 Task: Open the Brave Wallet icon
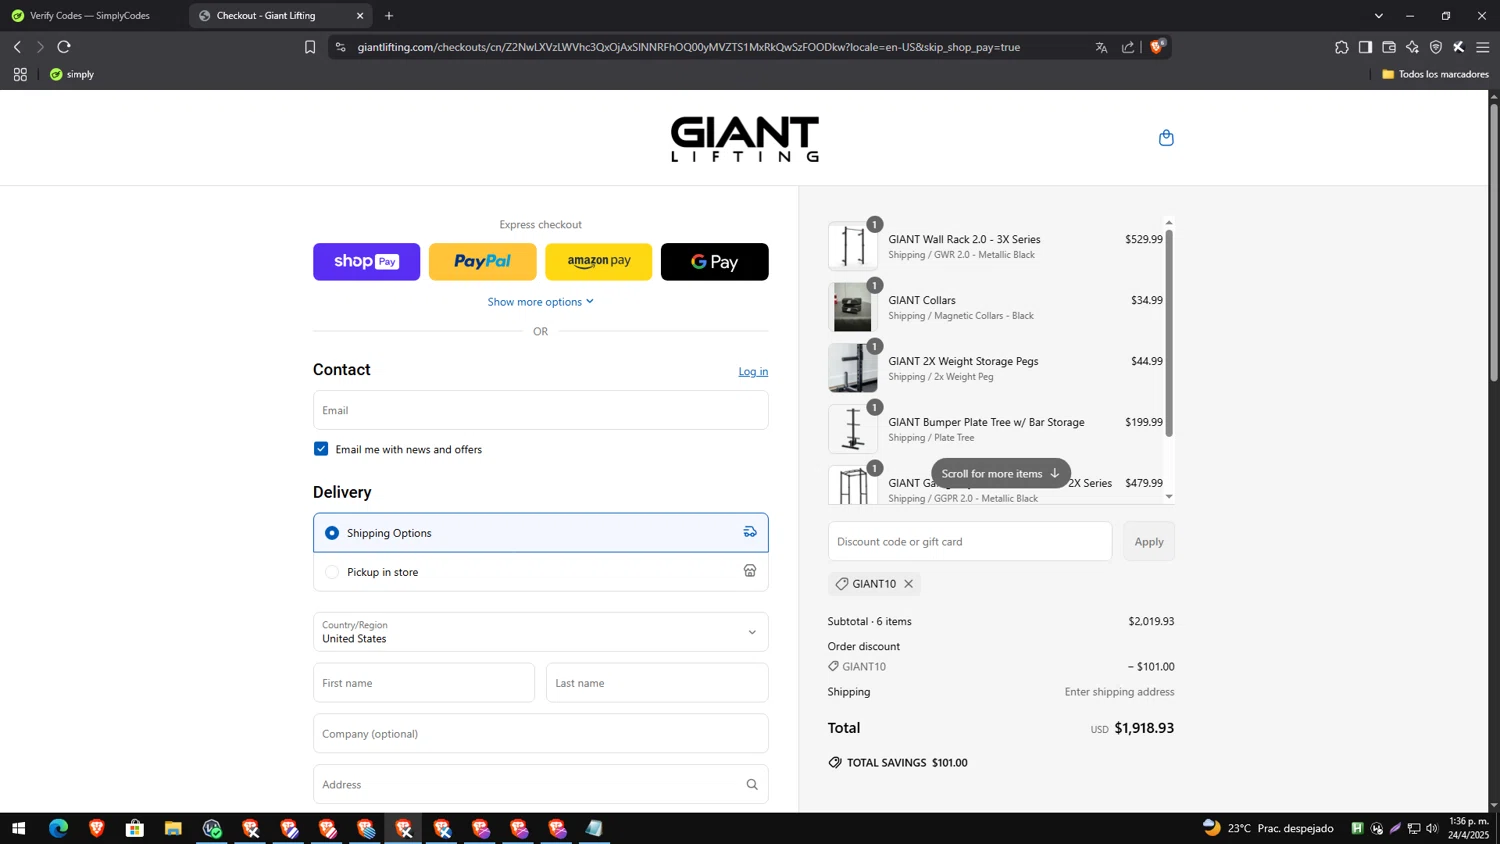coord(1389,47)
